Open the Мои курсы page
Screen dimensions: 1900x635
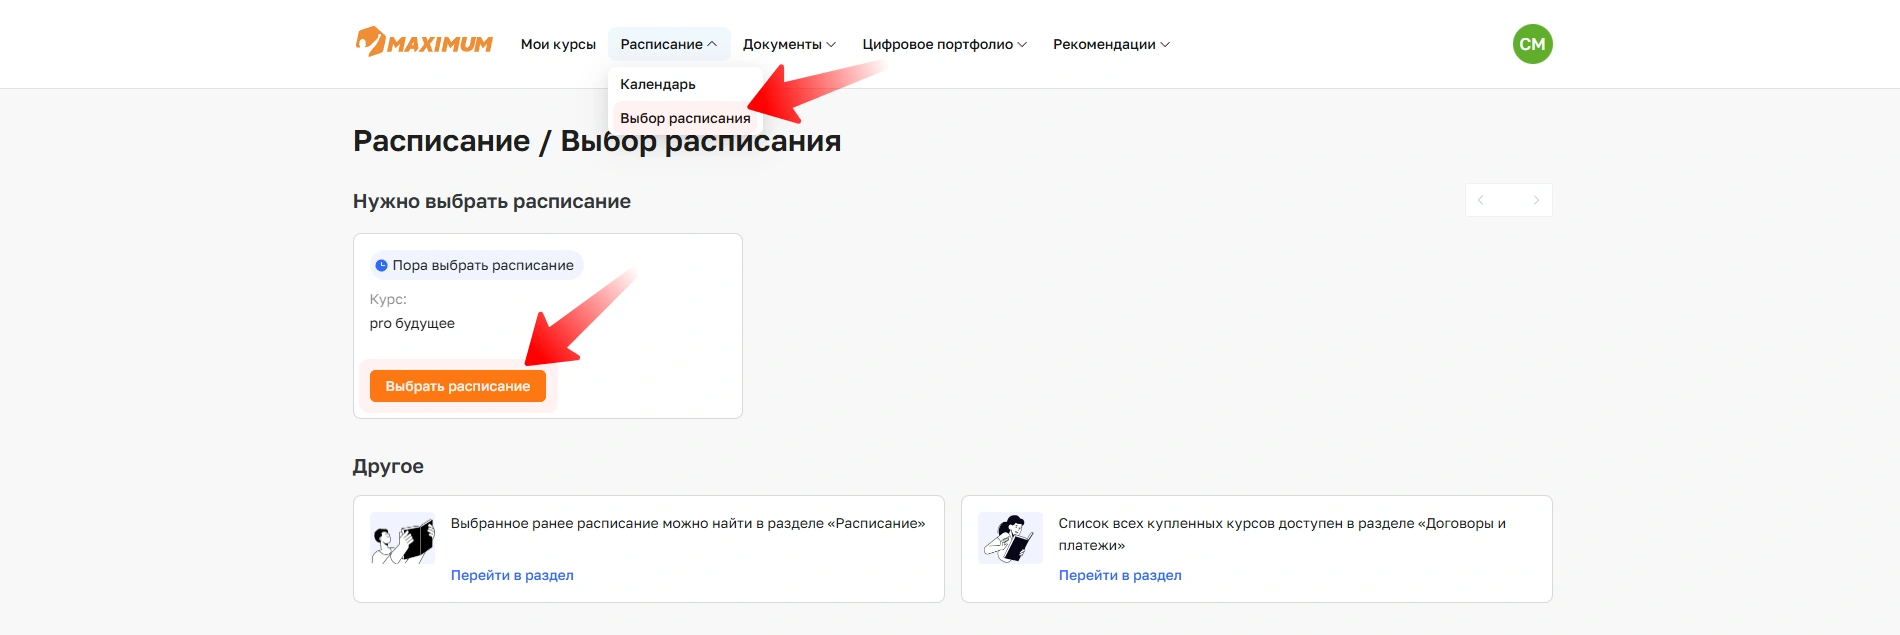point(558,44)
